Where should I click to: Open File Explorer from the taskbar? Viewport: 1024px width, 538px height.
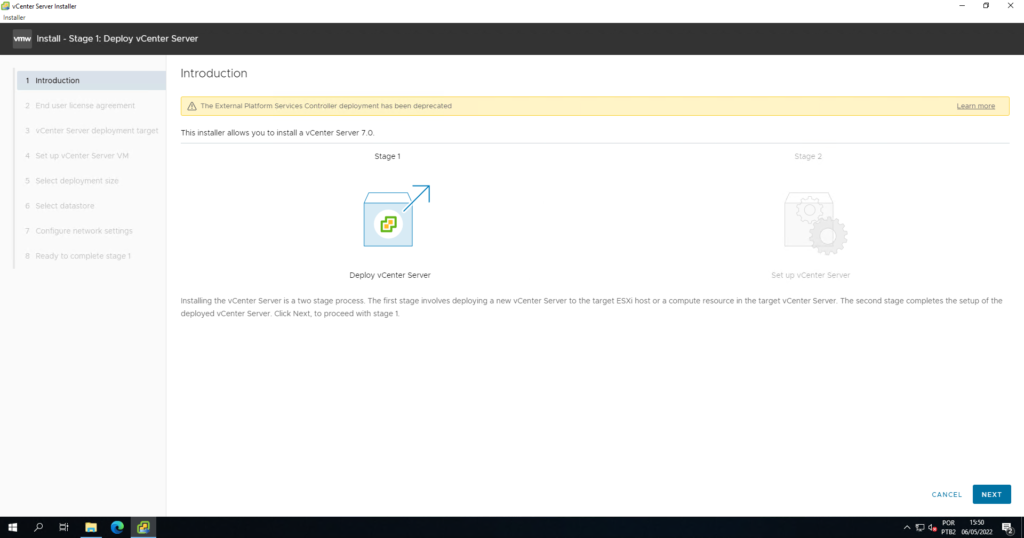coord(91,527)
